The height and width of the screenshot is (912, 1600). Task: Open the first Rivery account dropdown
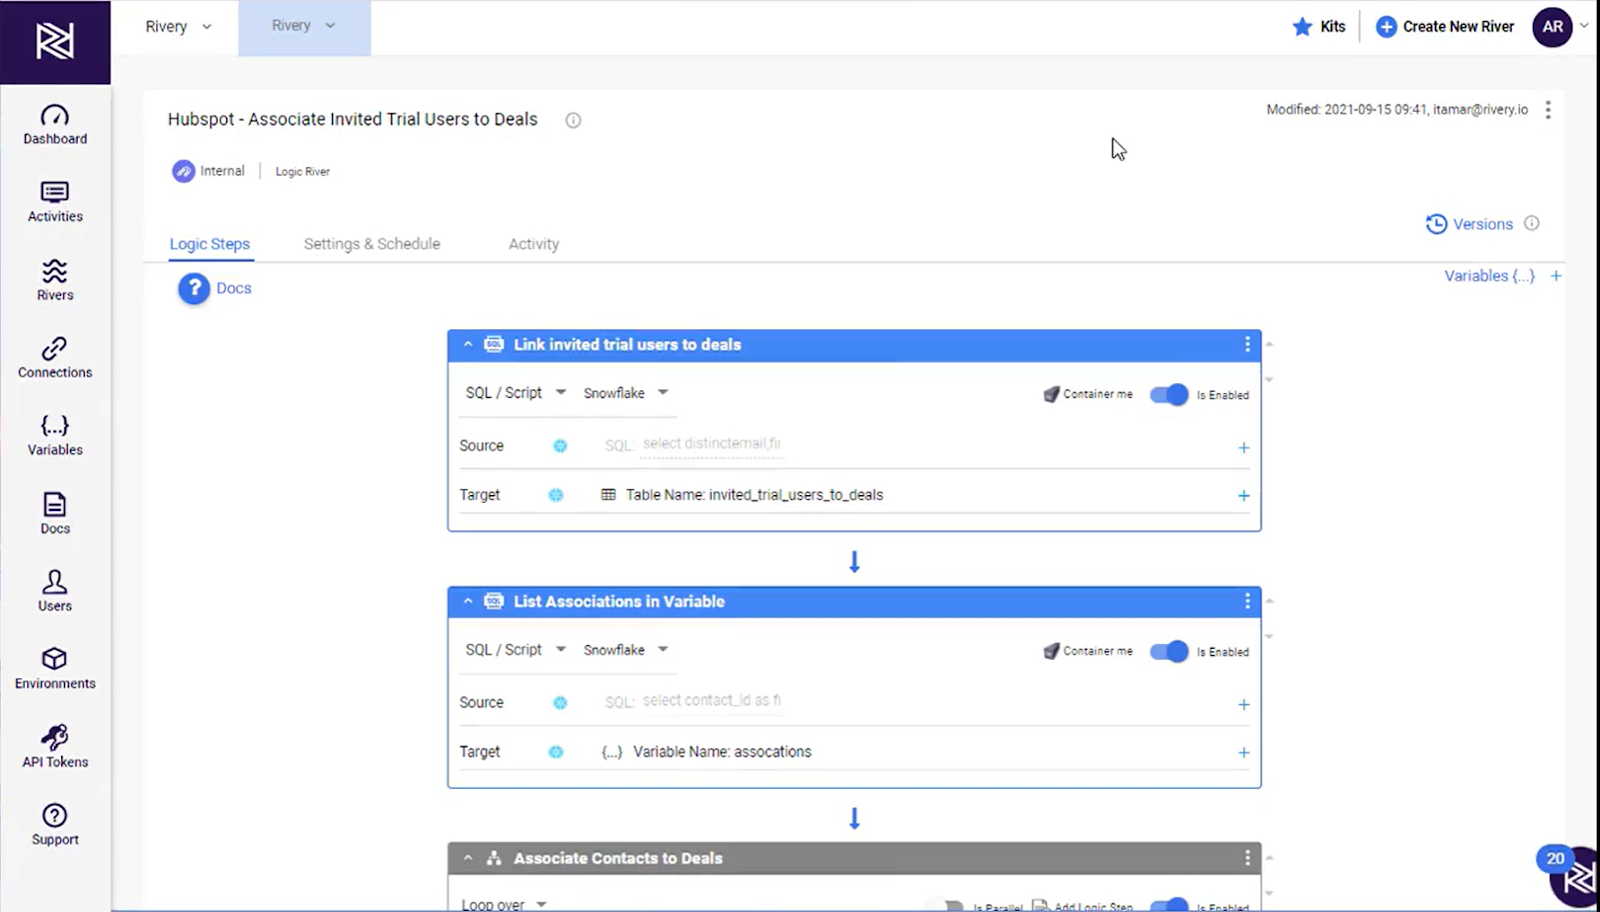click(x=178, y=27)
